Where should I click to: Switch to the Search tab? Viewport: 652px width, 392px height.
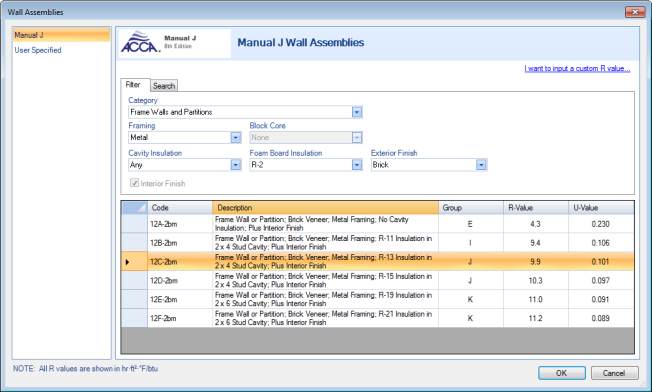coord(164,86)
